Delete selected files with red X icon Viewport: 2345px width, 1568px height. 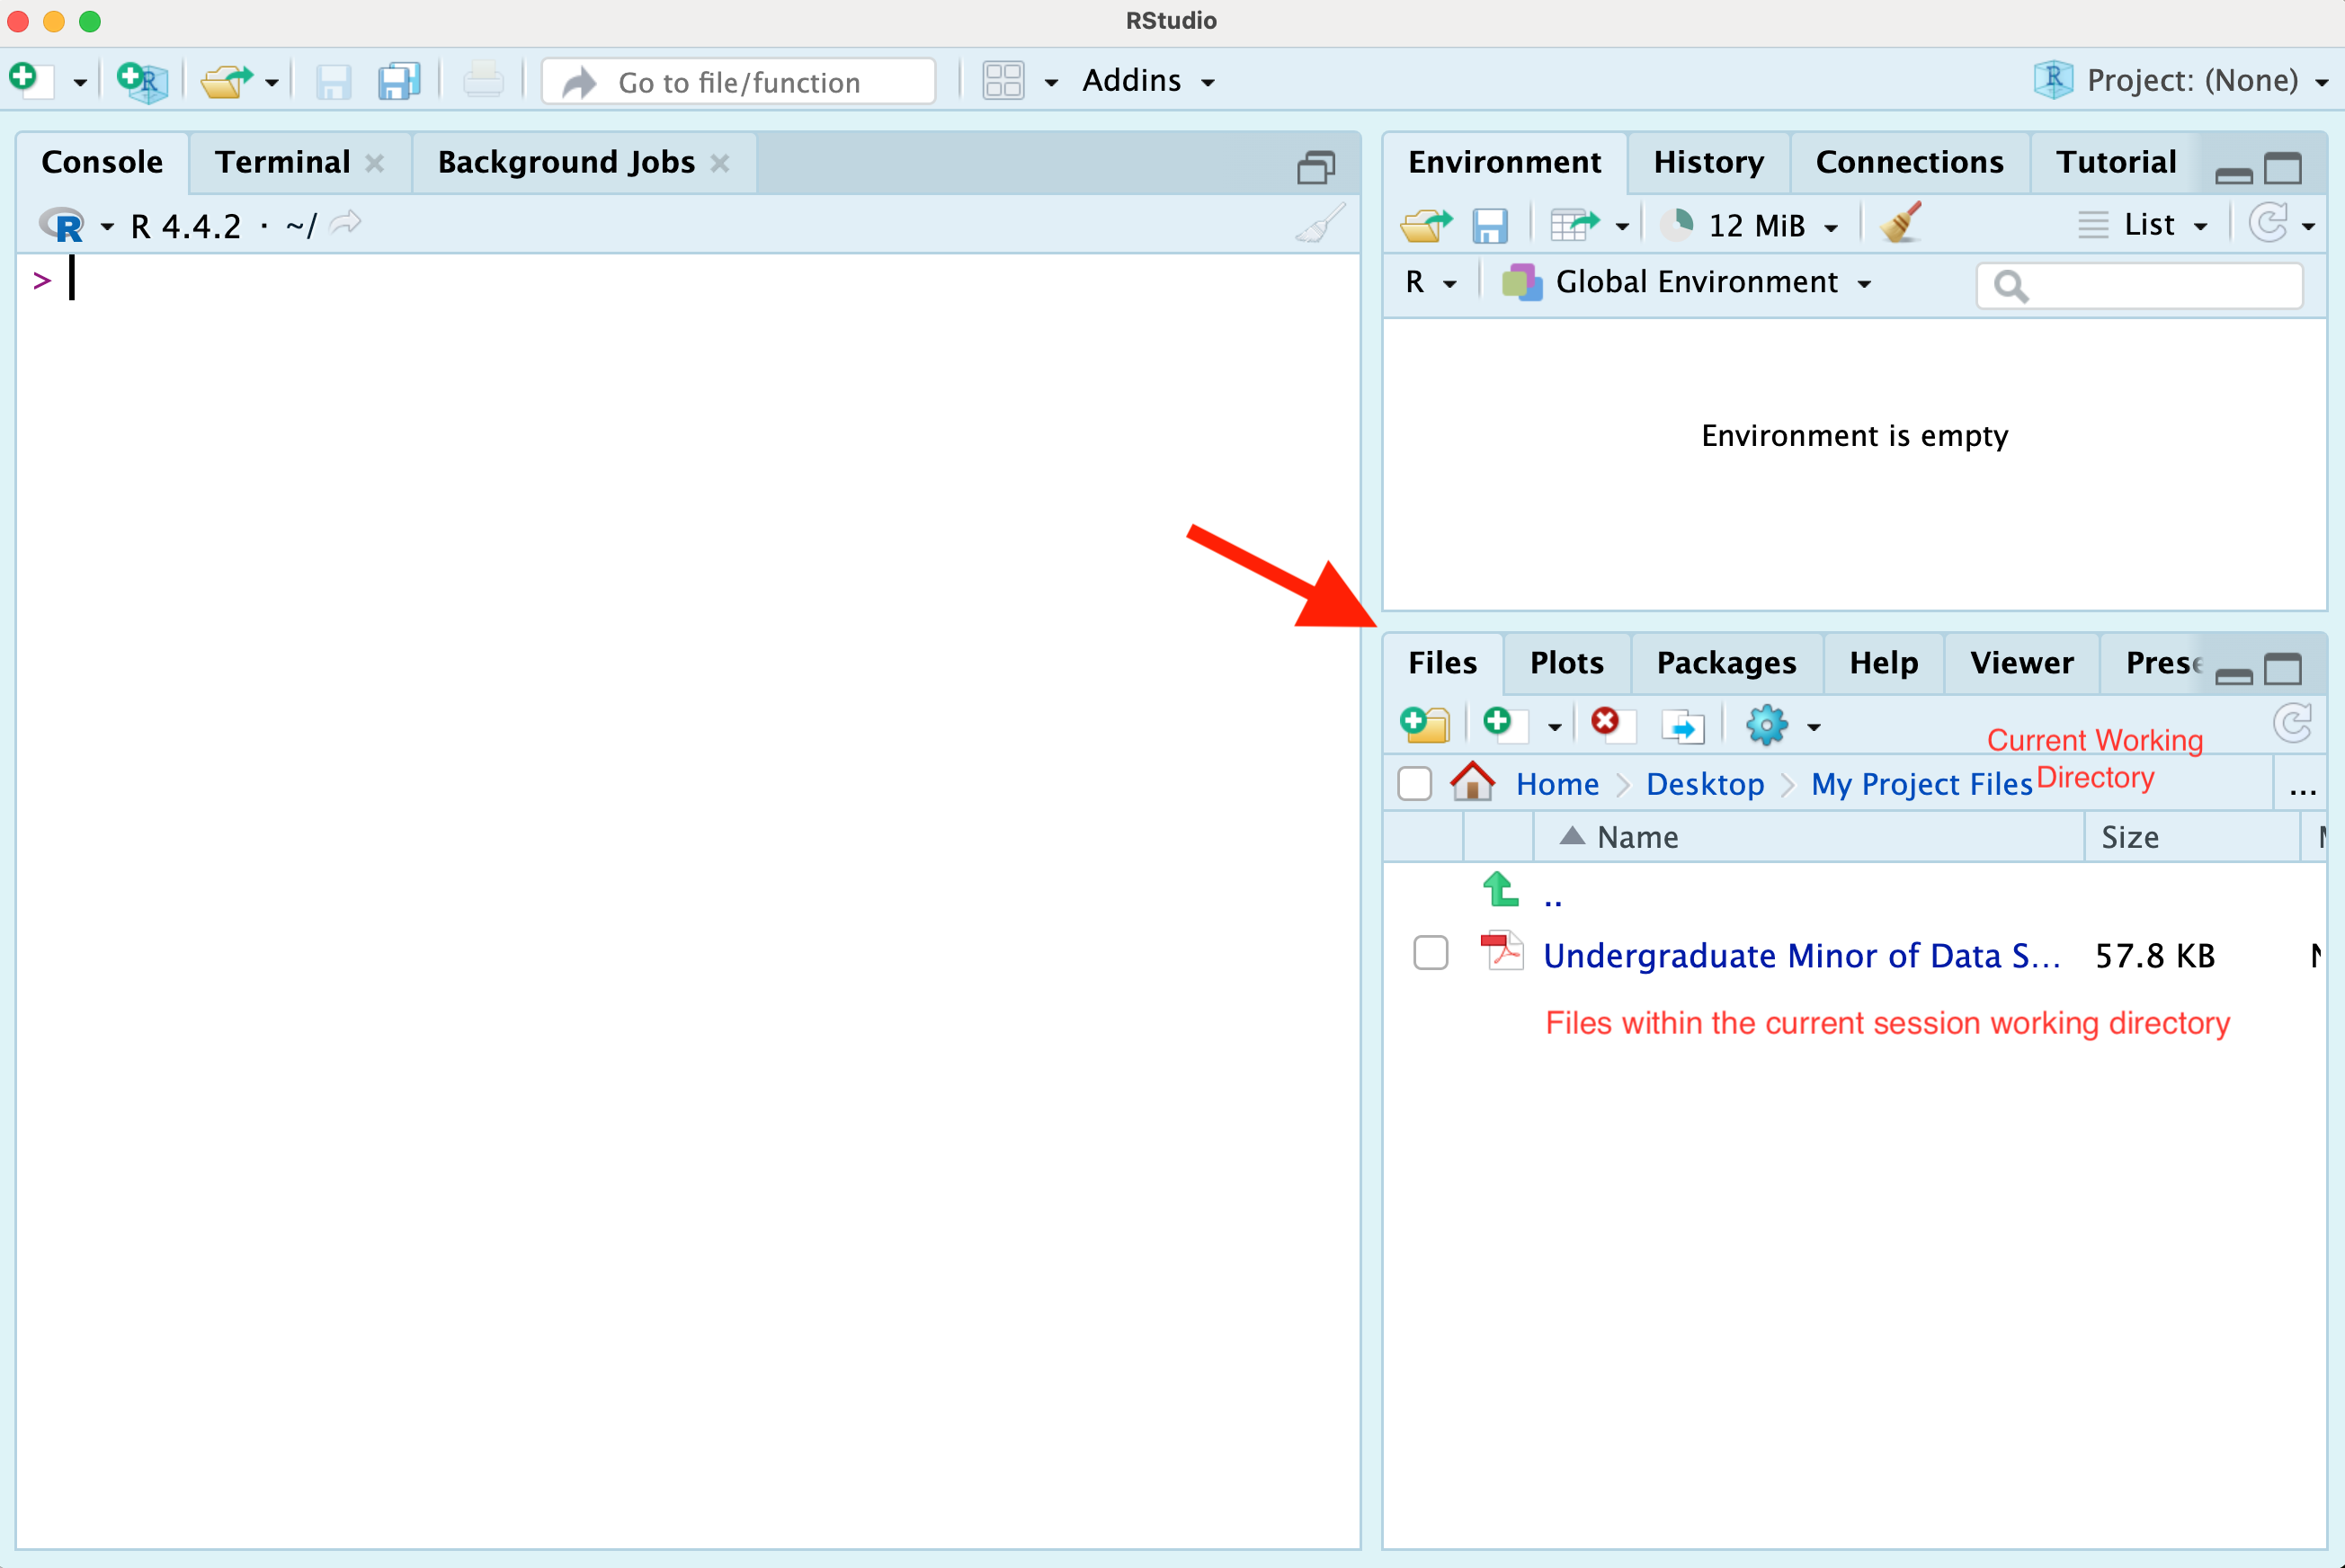tap(1611, 724)
